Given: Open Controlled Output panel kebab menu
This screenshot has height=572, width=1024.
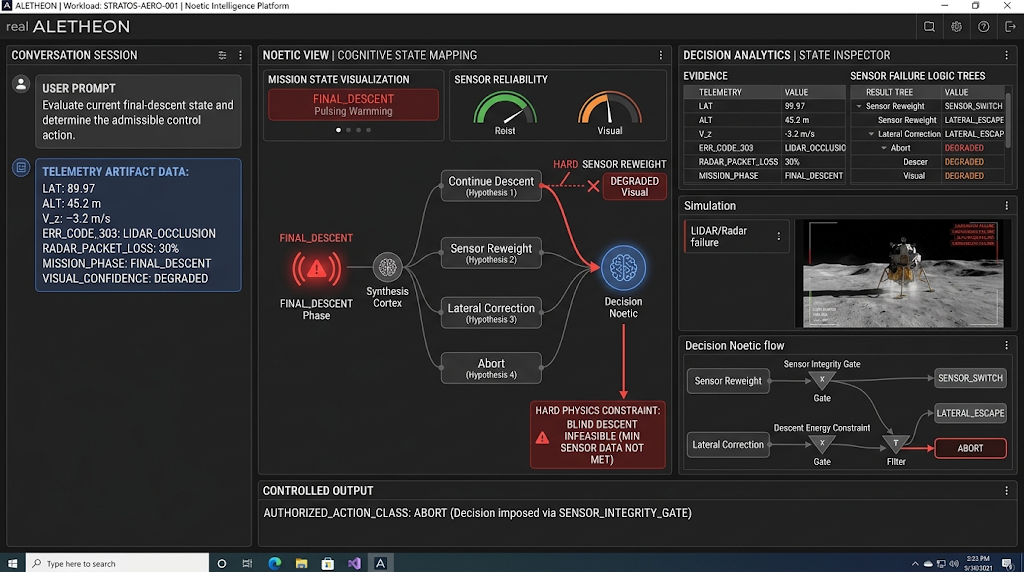Looking at the screenshot, I should pos(1006,490).
